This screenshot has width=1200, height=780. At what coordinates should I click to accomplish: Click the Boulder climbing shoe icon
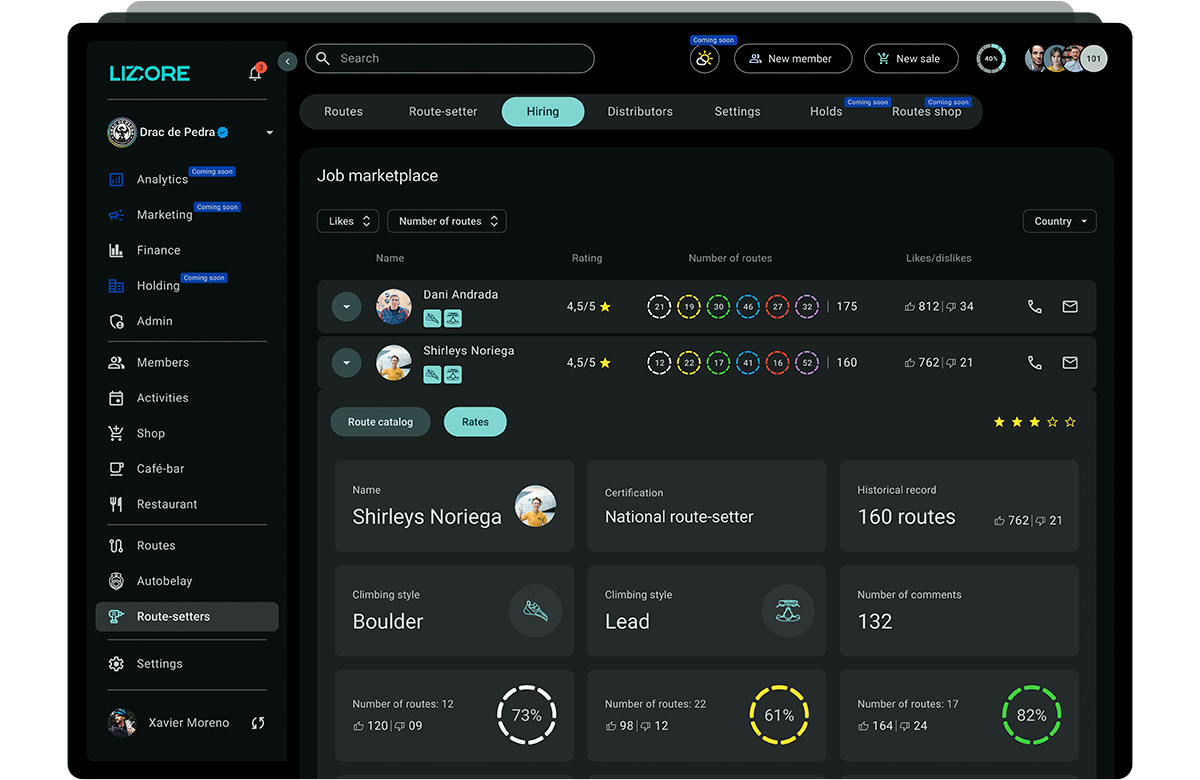(x=536, y=611)
